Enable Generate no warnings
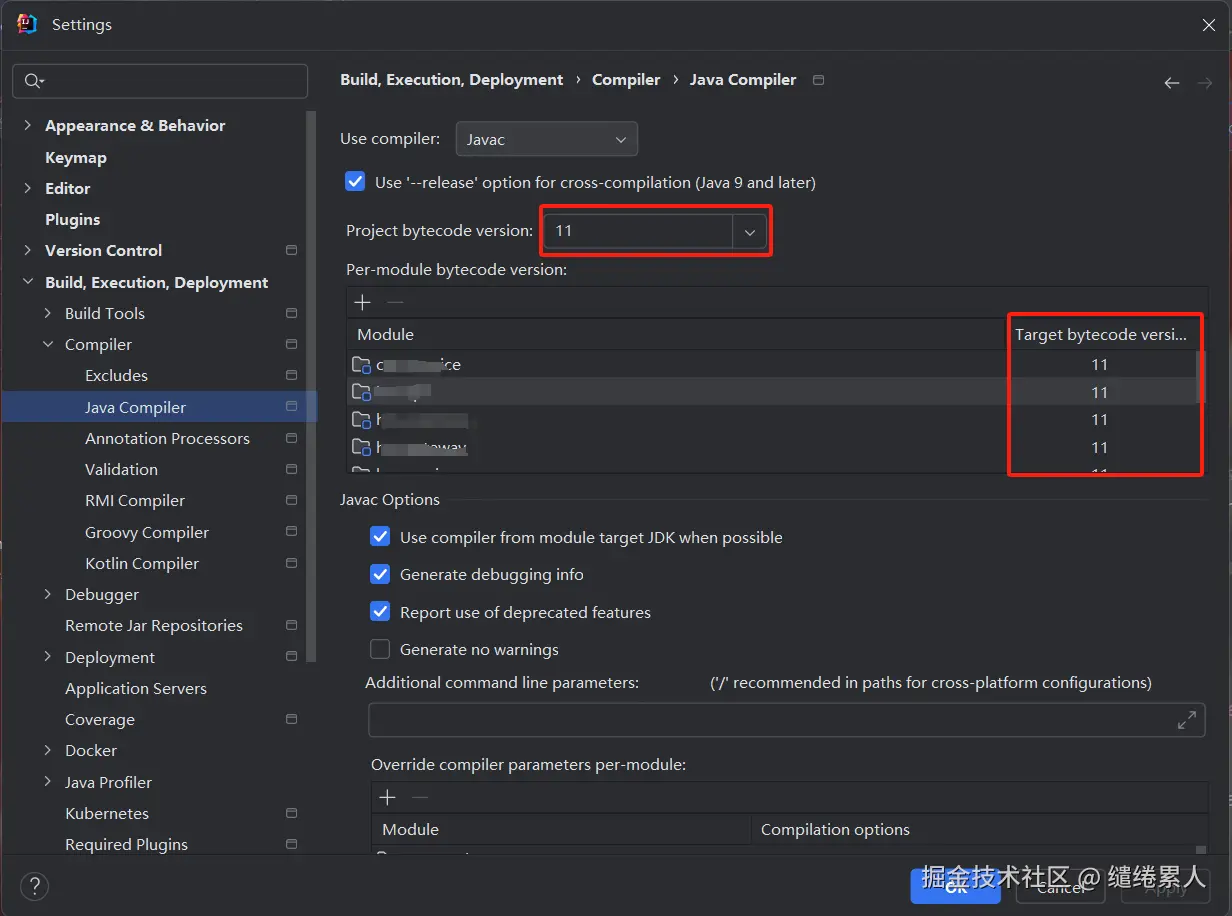The height and width of the screenshot is (916, 1232). coord(380,649)
